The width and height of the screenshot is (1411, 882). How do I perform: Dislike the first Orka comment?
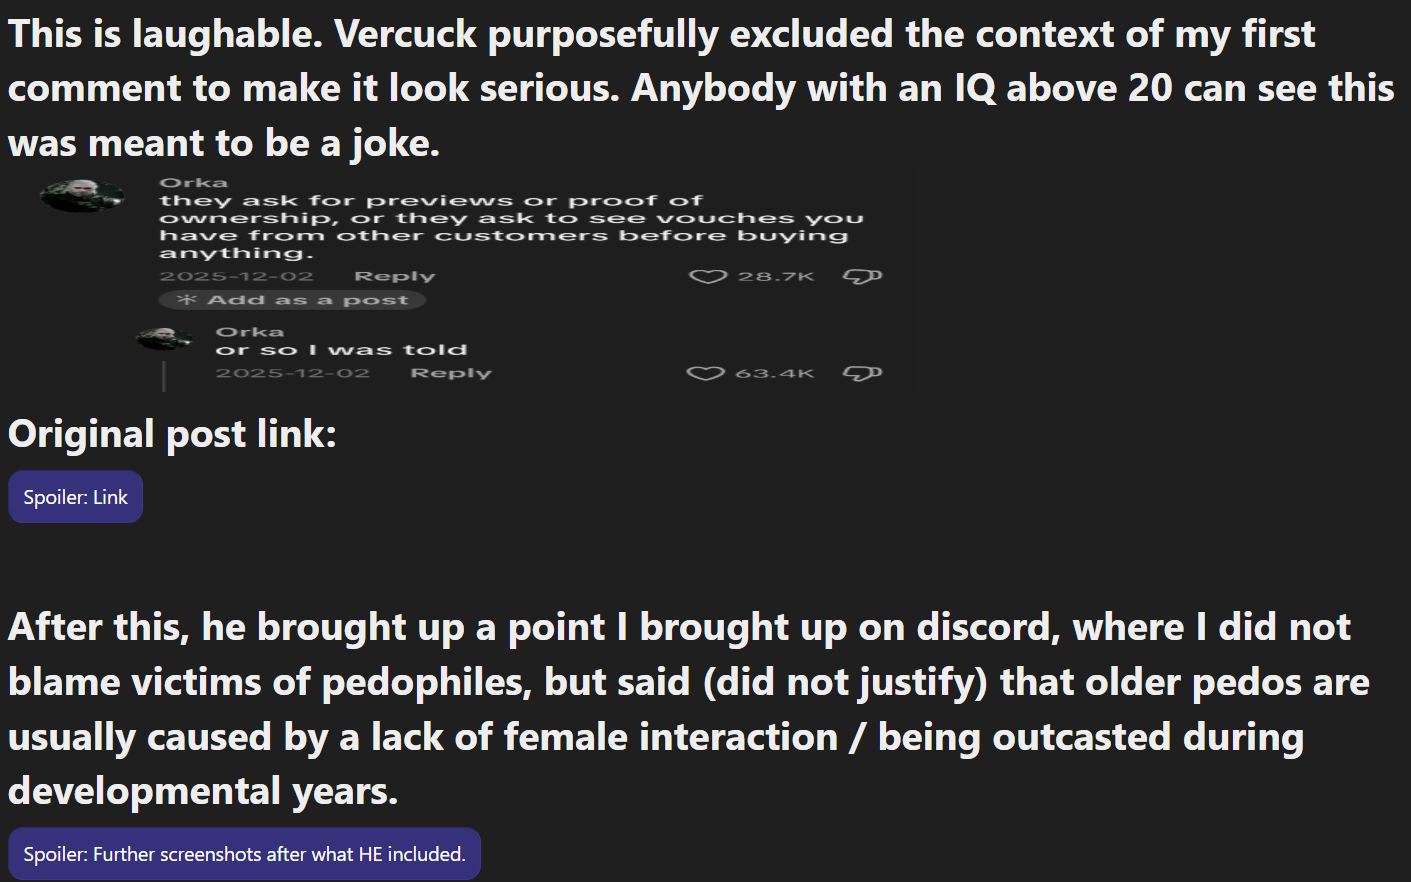click(x=862, y=276)
